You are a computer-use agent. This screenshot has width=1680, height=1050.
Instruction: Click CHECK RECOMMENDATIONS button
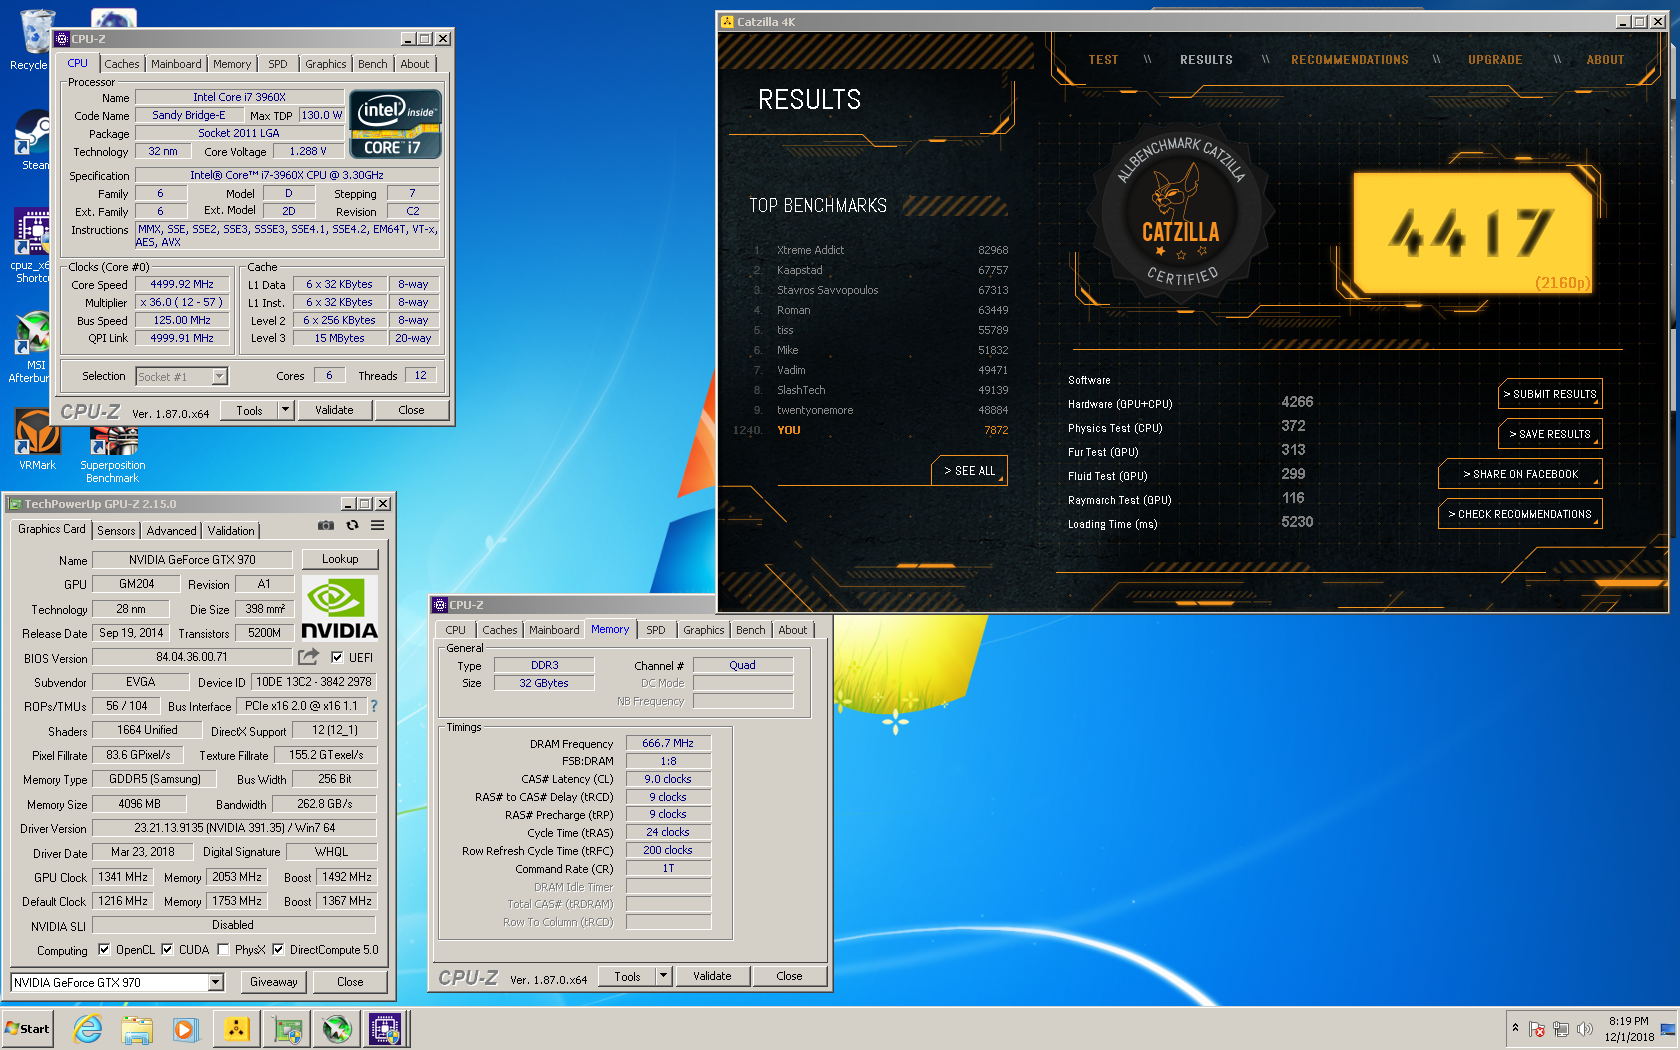coord(1520,514)
